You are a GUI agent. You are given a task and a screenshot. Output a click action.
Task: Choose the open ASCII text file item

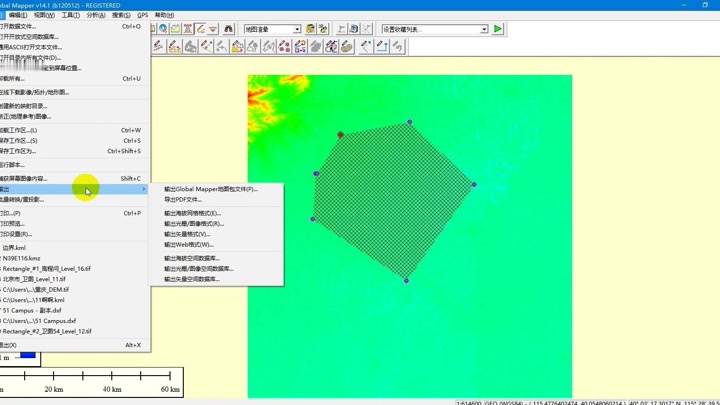coord(73,47)
